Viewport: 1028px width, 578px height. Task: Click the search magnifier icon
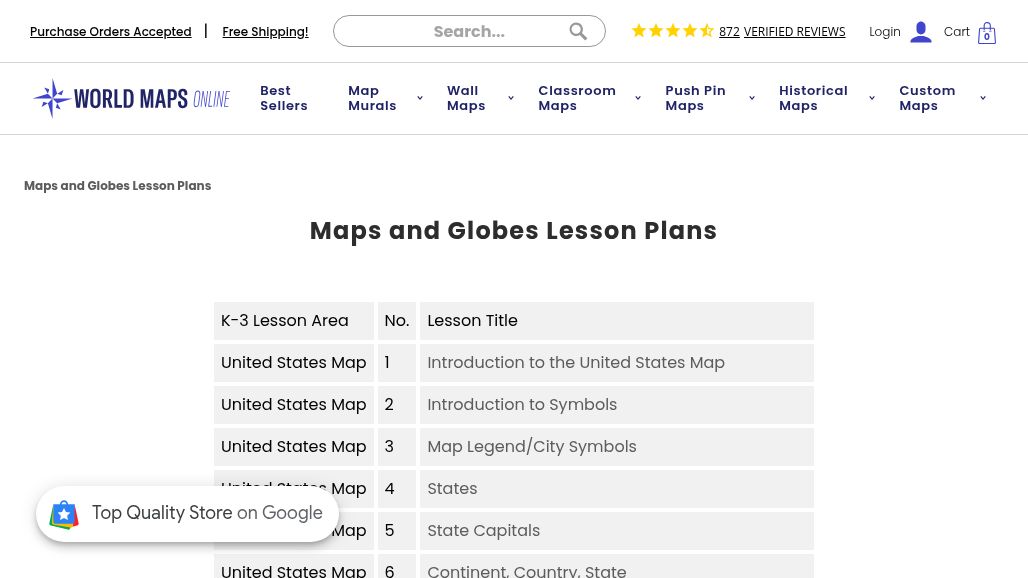tap(578, 32)
